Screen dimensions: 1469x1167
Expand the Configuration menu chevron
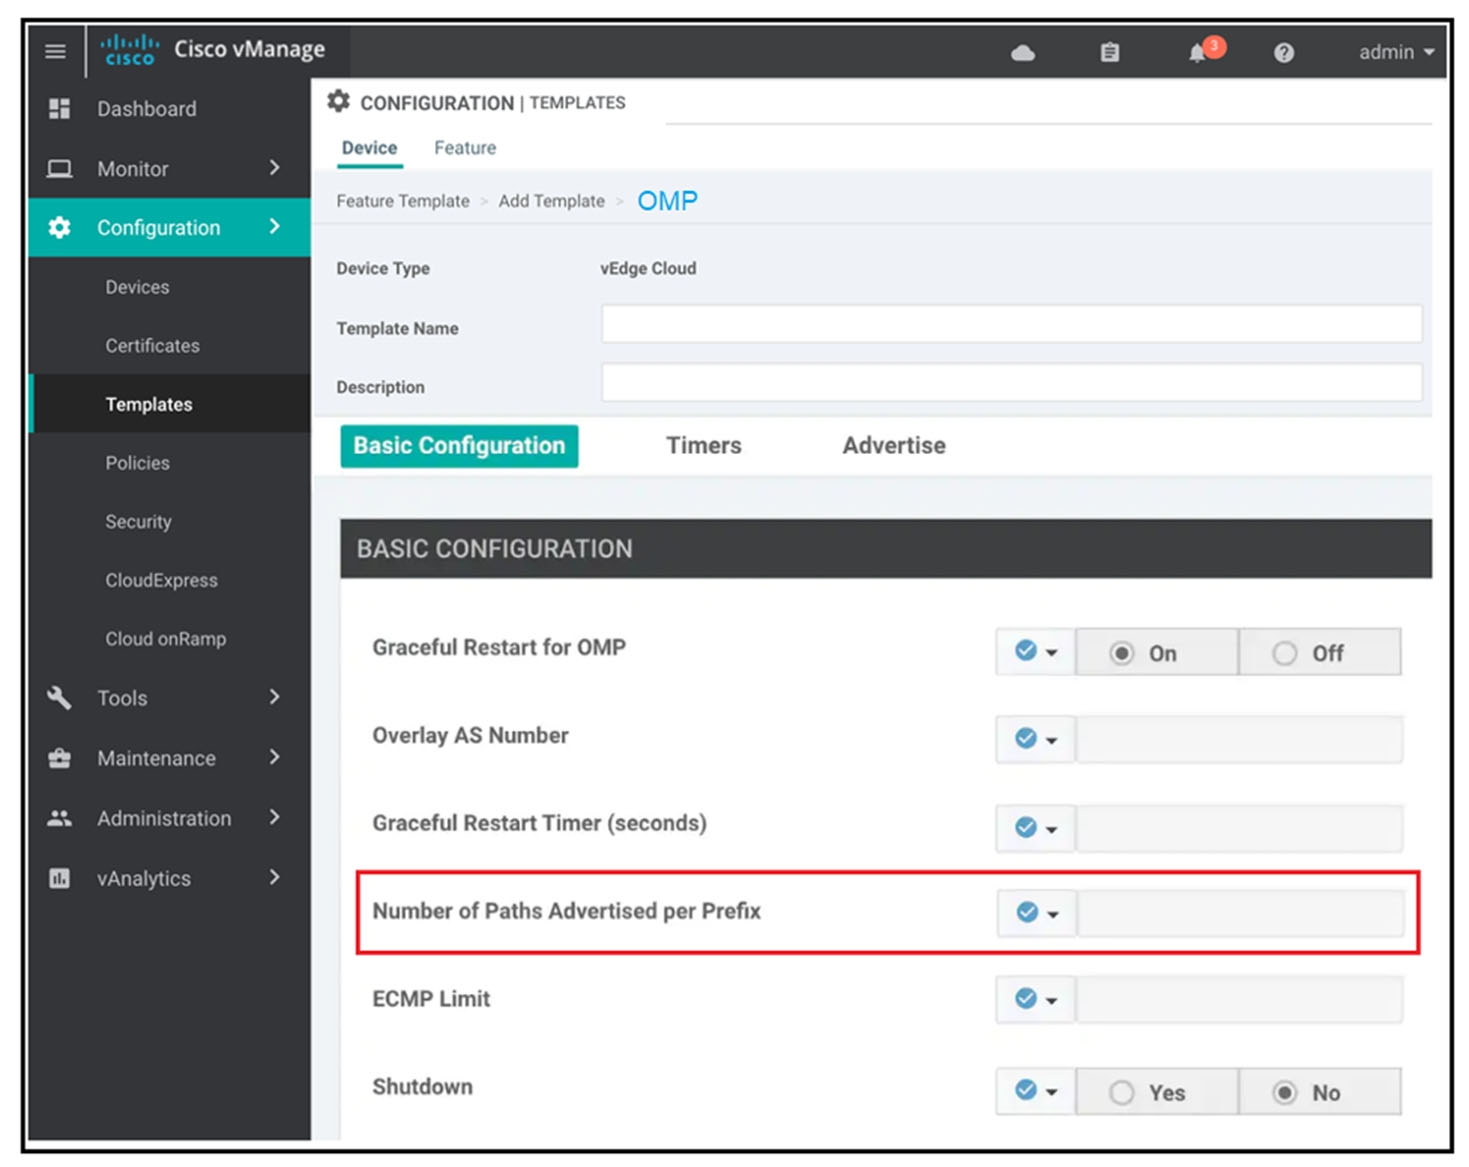[x=275, y=227]
